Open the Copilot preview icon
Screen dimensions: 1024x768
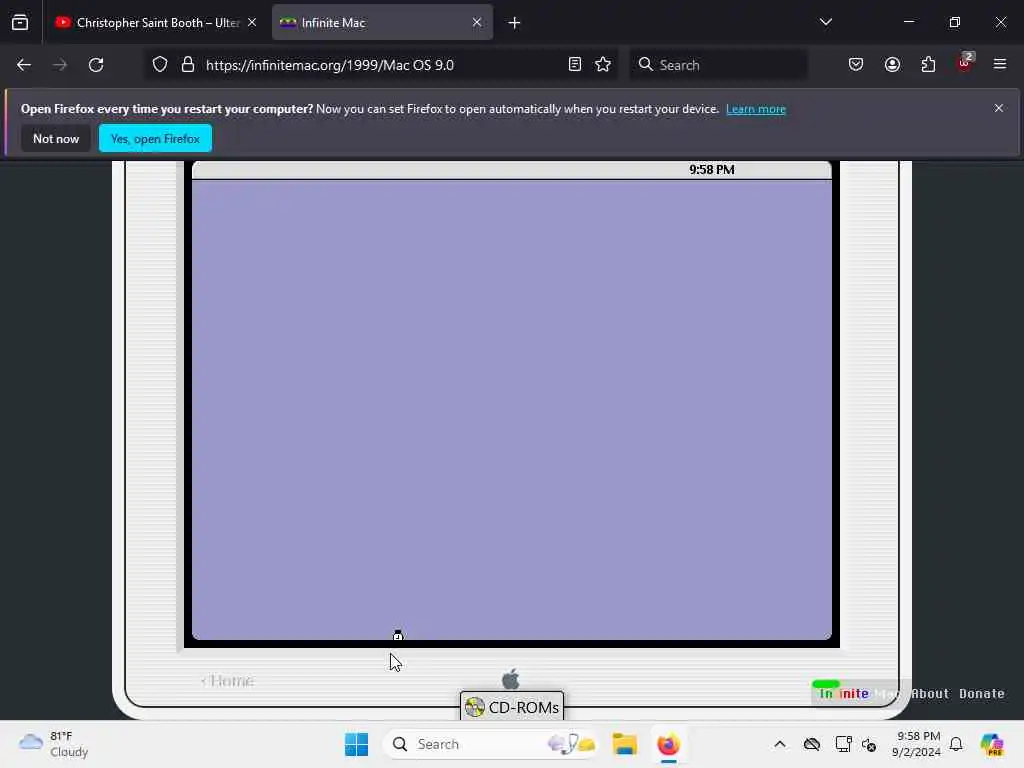point(992,744)
